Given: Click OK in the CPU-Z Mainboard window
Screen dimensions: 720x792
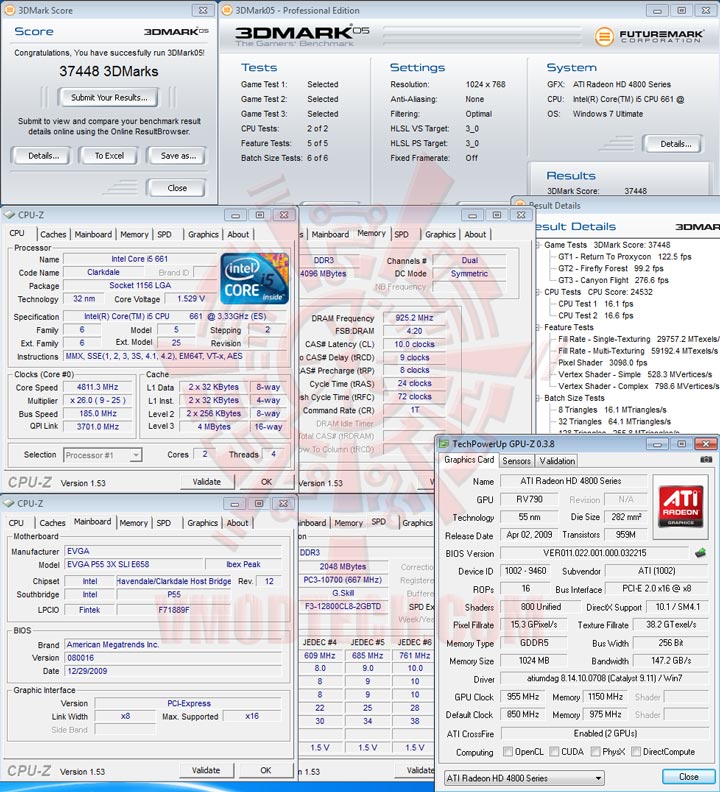Looking at the screenshot, I should pos(266,770).
